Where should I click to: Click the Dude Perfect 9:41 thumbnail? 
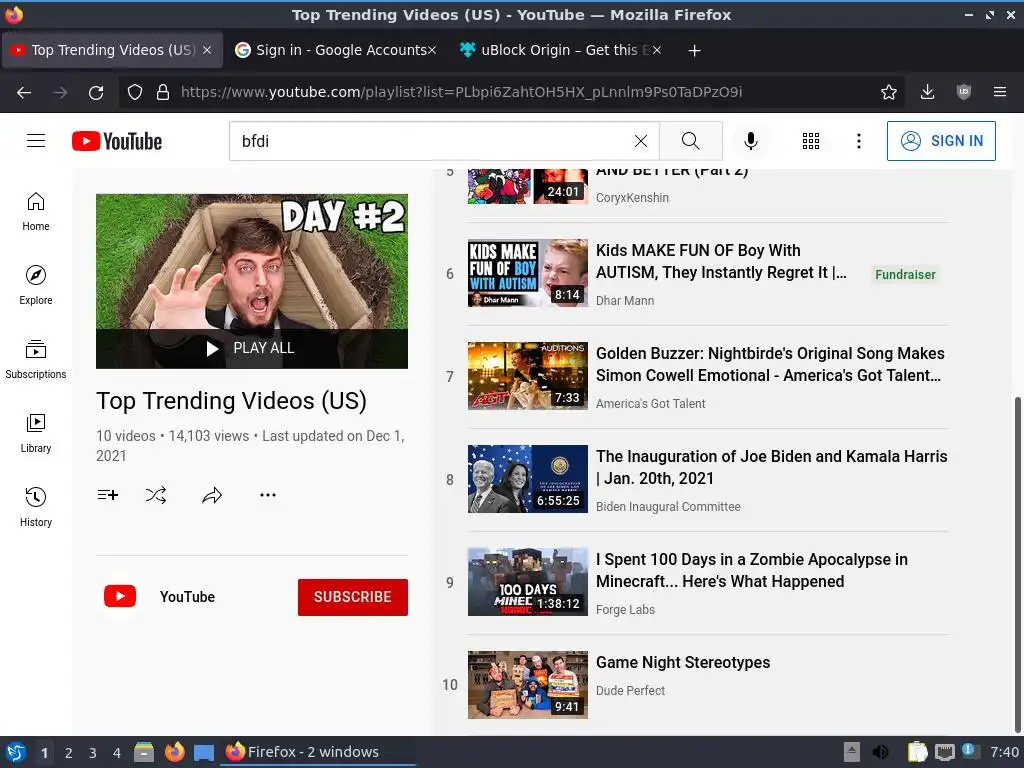(x=528, y=685)
